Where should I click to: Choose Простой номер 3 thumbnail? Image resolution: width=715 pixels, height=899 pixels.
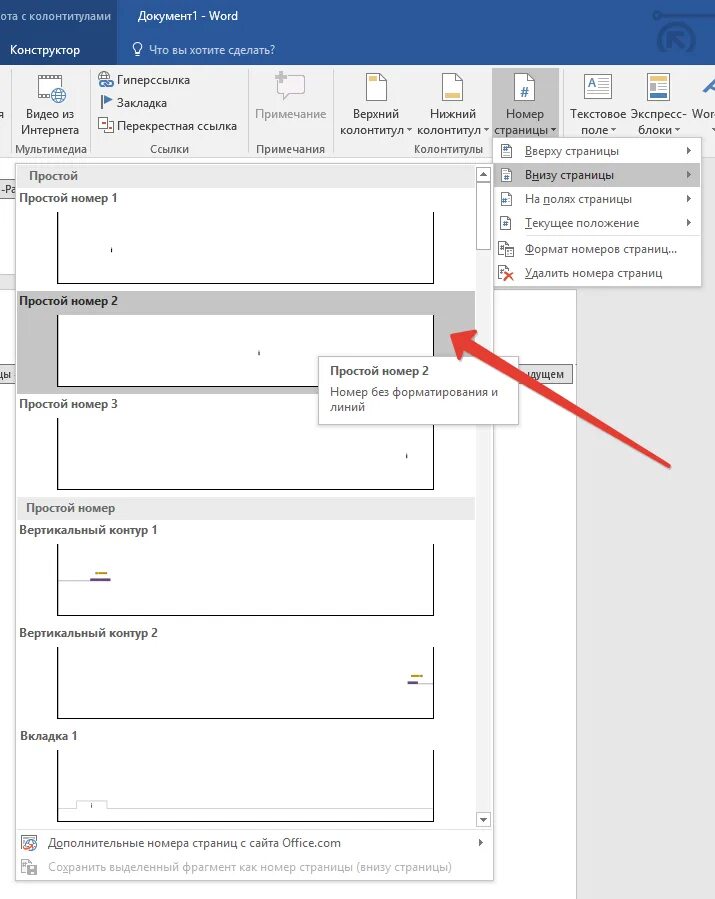245,454
